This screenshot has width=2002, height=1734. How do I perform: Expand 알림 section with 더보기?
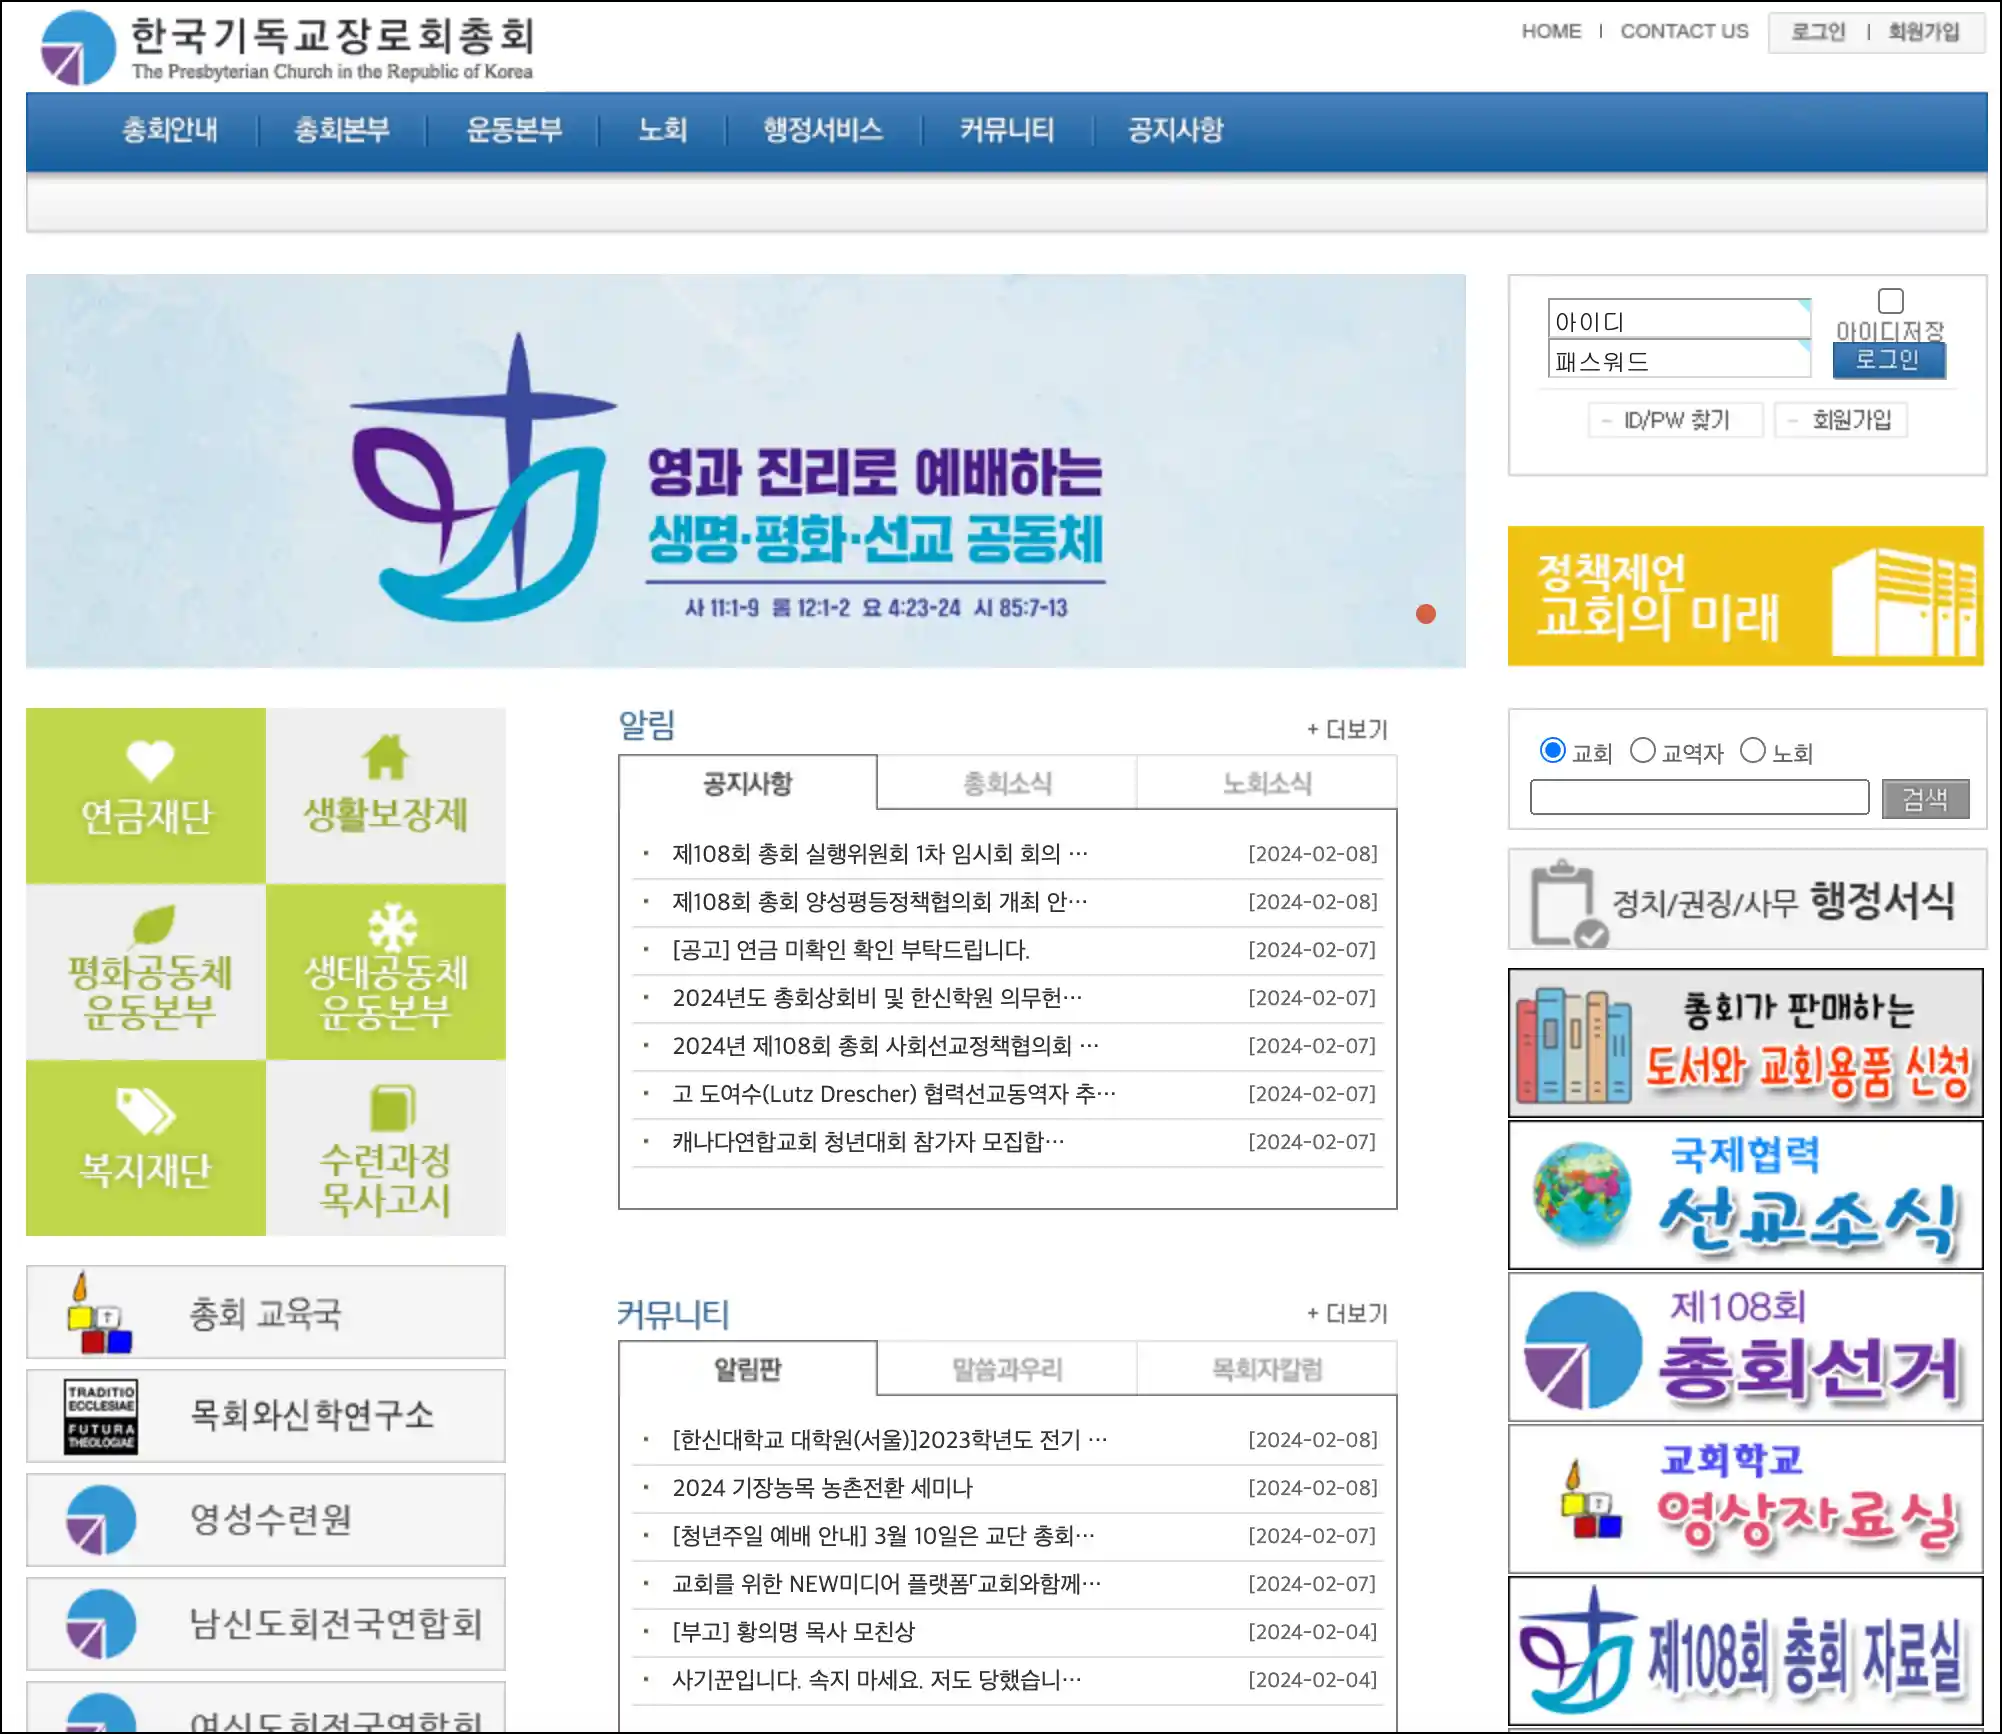point(1347,730)
